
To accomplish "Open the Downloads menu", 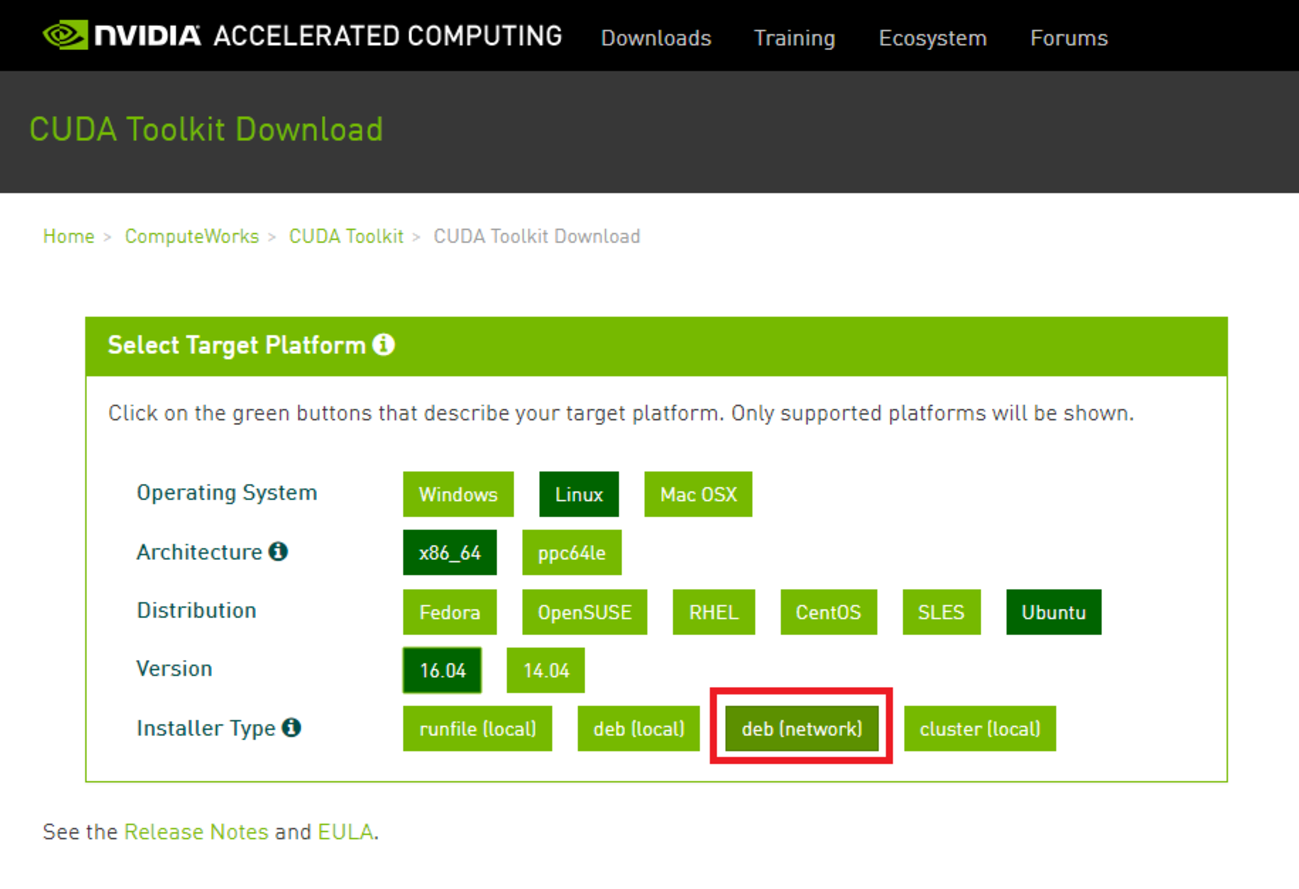I will click(656, 38).
